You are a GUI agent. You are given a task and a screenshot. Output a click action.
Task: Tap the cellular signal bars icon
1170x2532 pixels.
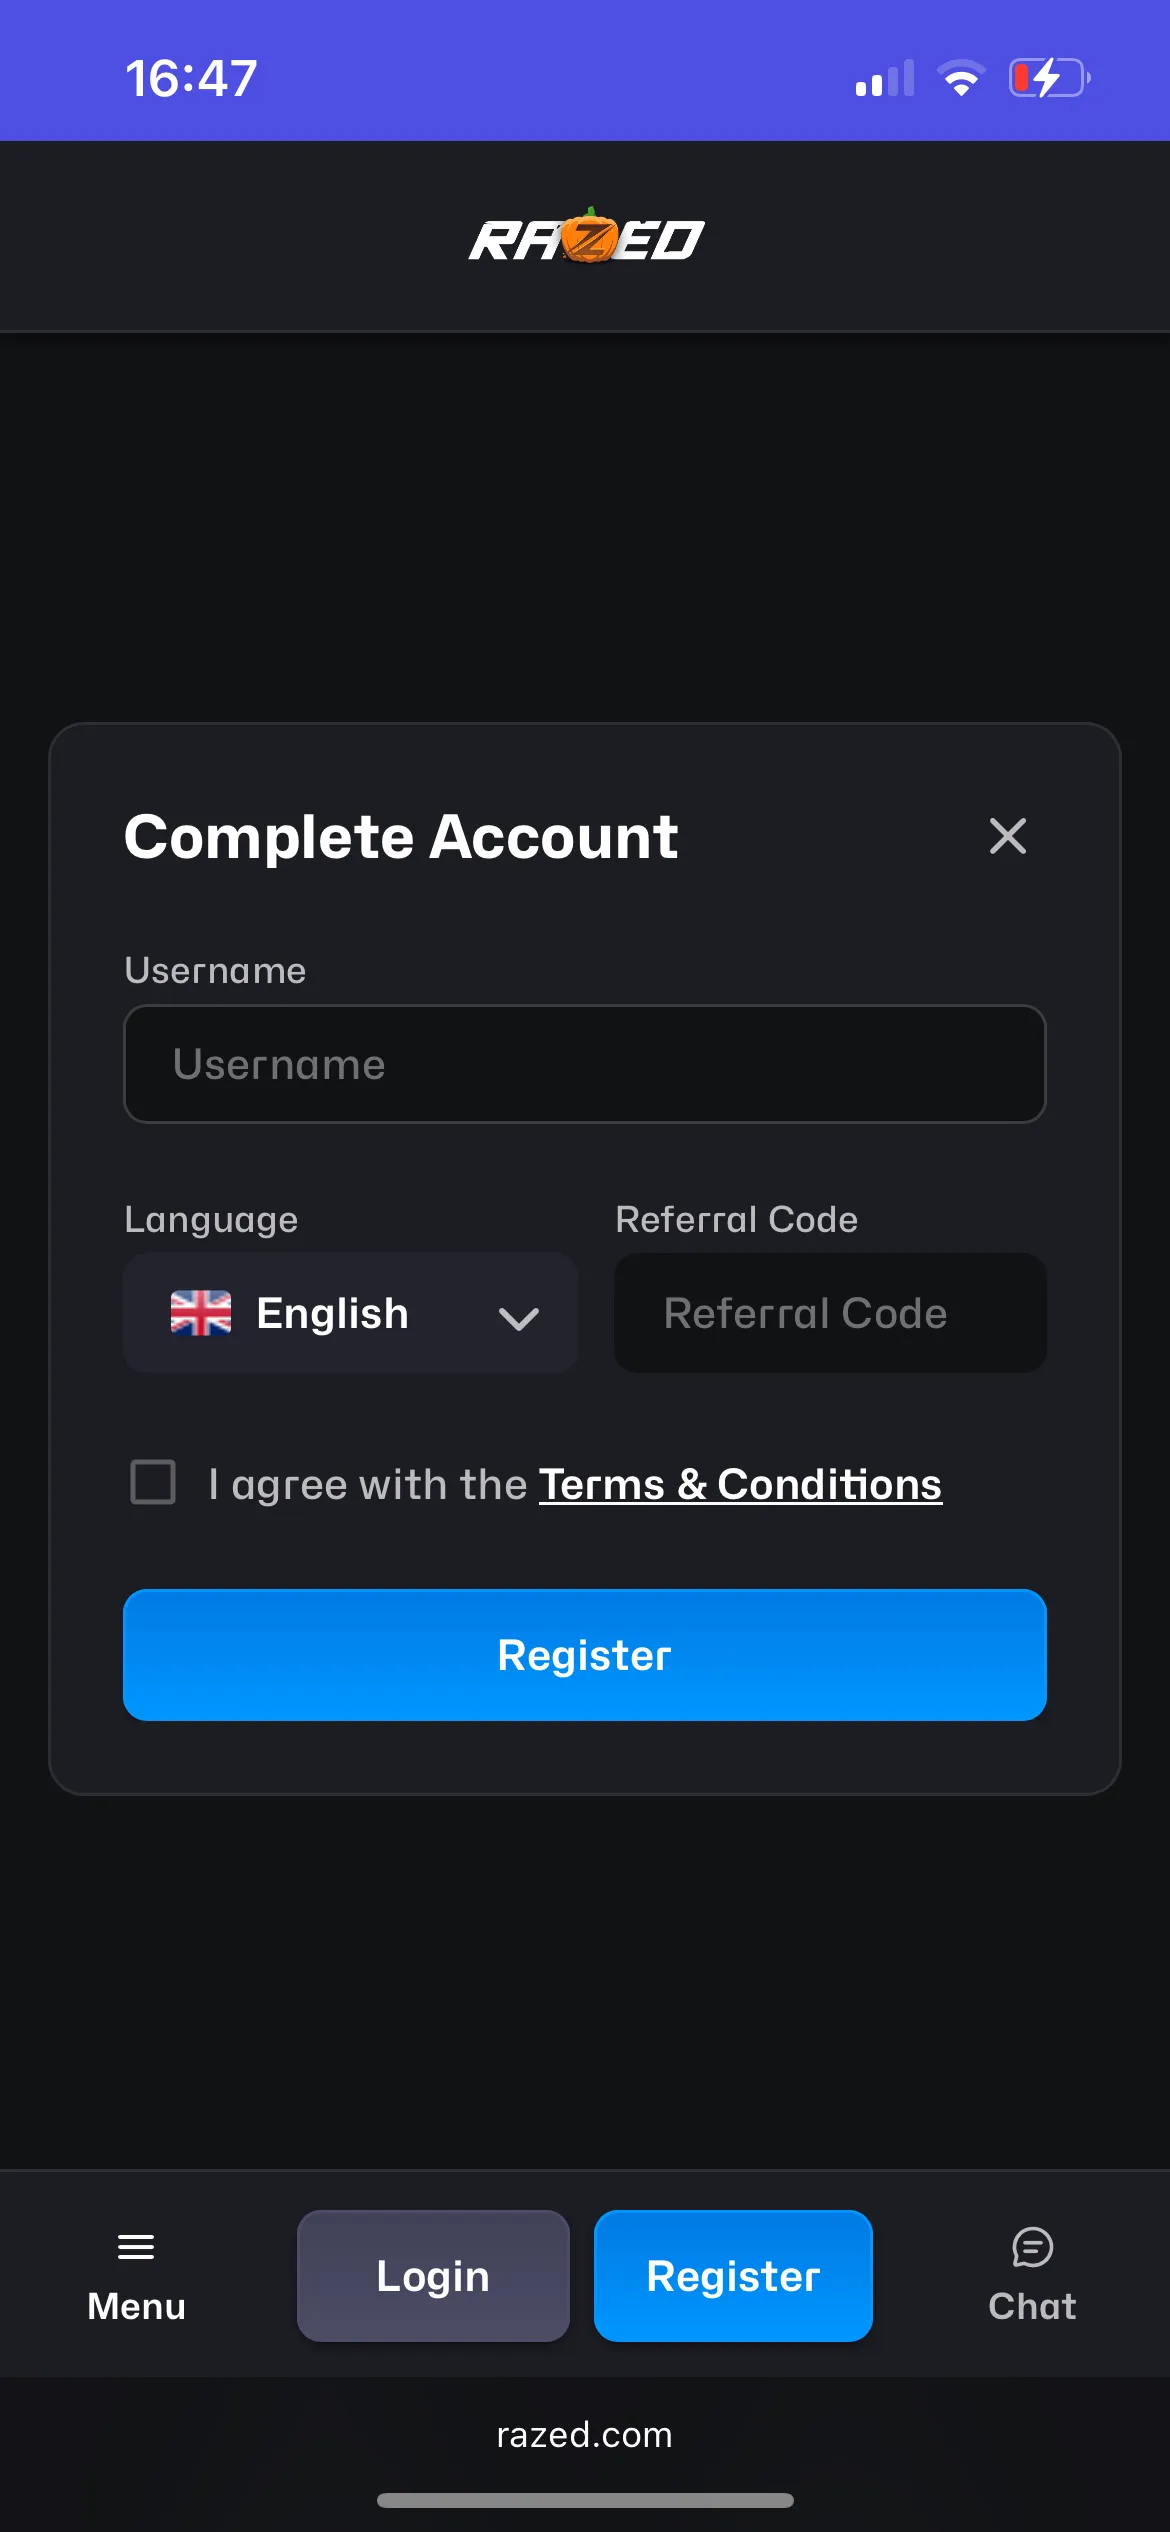(x=885, y=78)
